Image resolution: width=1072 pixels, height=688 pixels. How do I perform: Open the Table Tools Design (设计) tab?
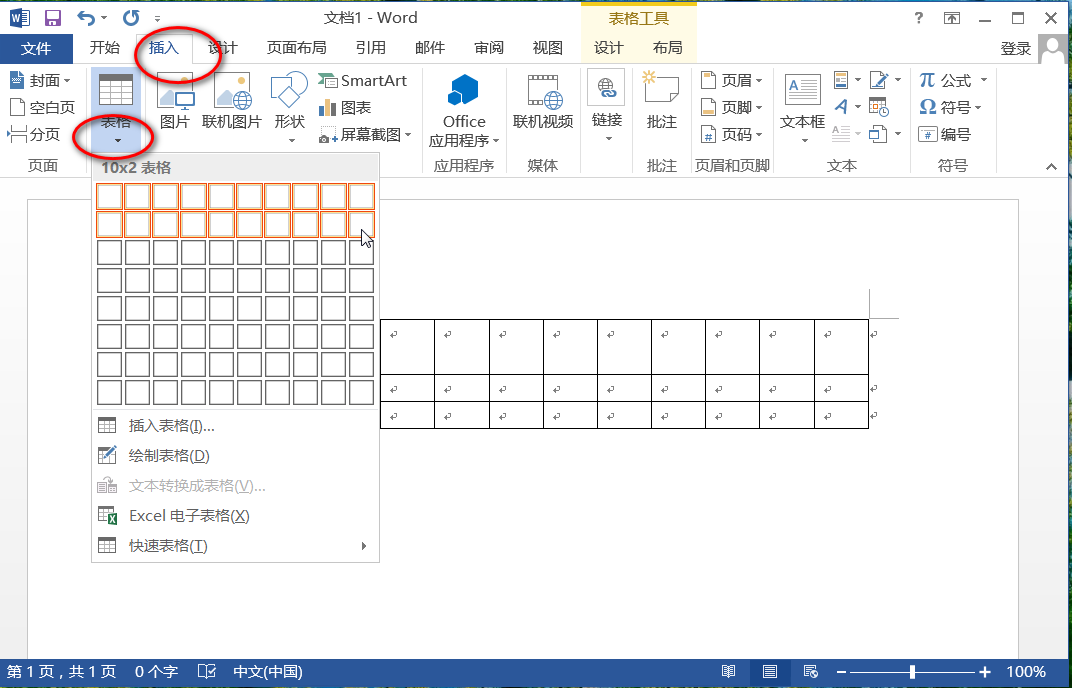[x=608, y=47]
